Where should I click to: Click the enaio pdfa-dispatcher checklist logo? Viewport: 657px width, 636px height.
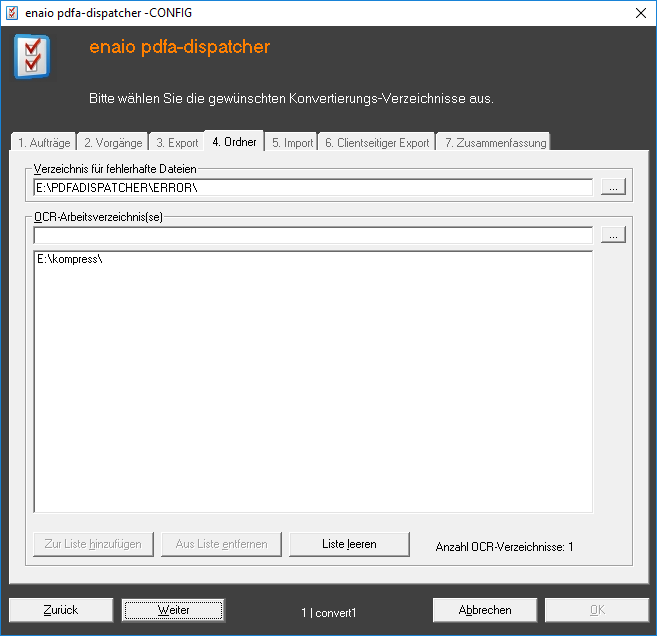click(x=32, y=56)
